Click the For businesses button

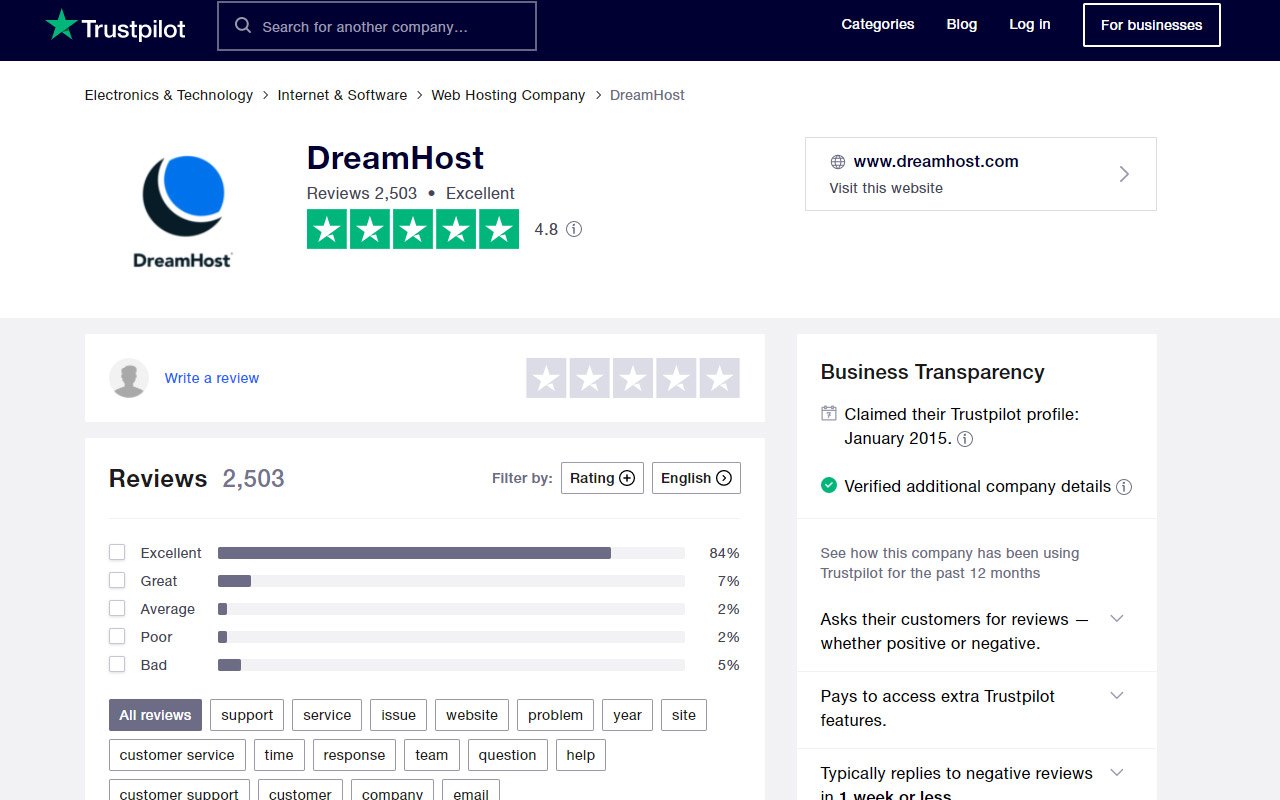click(x=1152, y=25)
